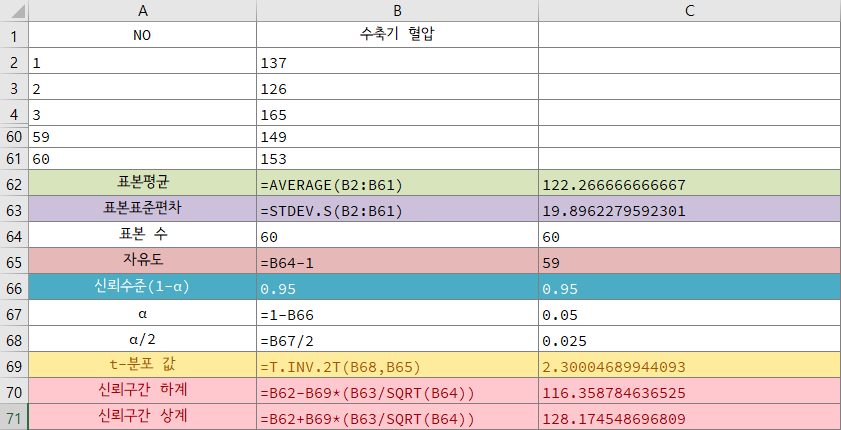
Task: Select cell containing value 149
Action: [397, 137]
